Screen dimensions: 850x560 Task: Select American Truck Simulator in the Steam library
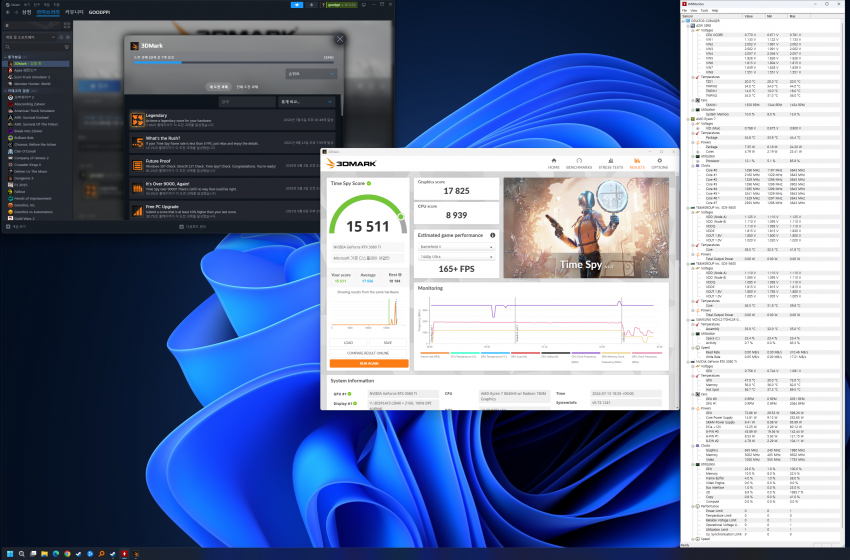click(36, 111)
